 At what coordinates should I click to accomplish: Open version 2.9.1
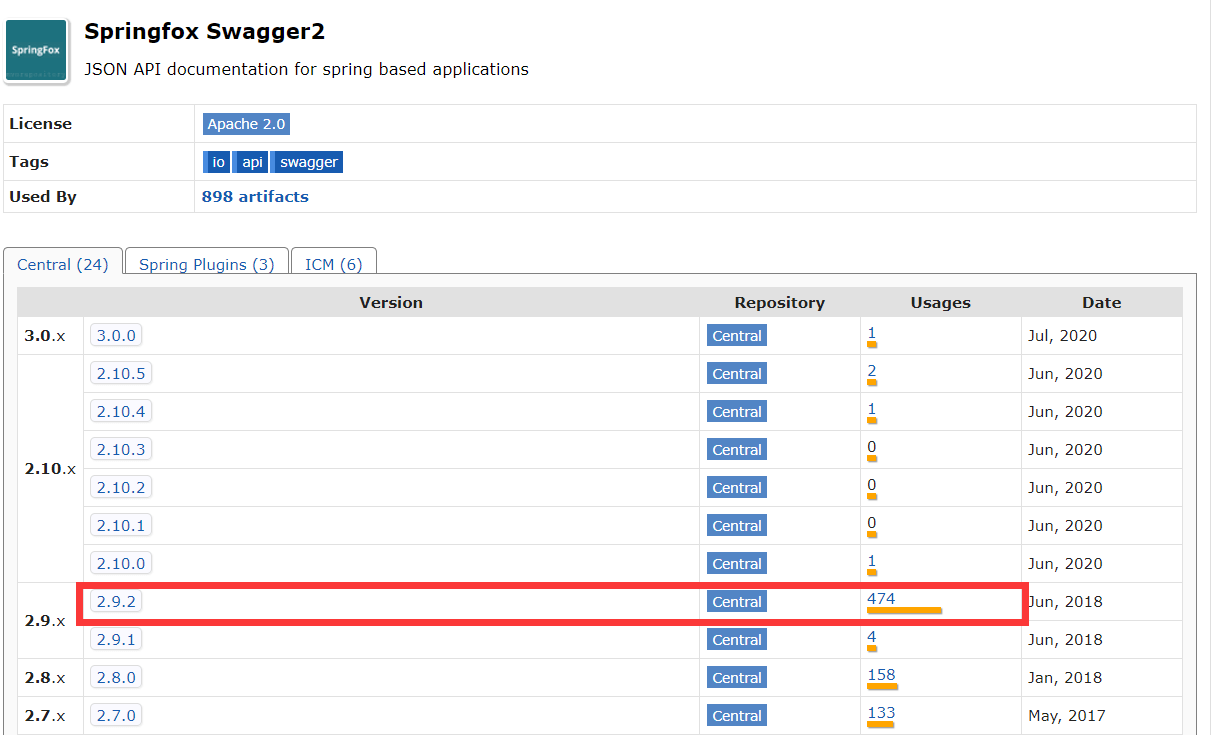coord(117,640)
